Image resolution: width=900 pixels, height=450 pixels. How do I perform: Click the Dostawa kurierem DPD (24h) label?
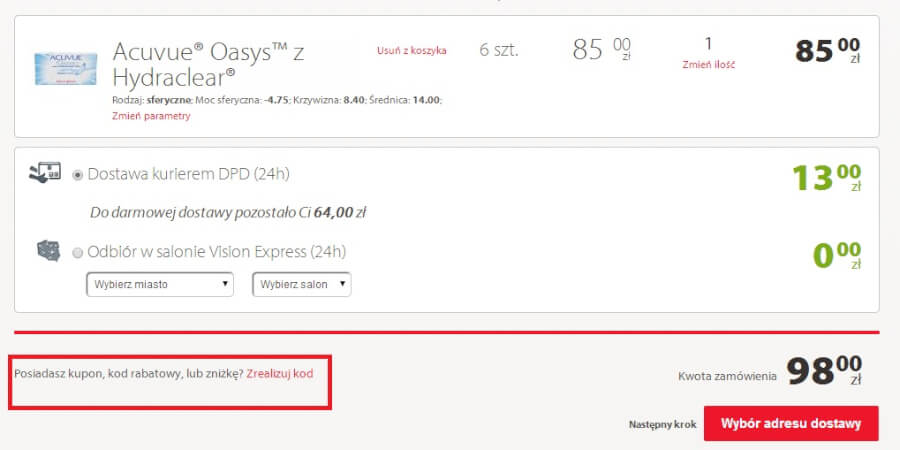click(x=189, y=174)
